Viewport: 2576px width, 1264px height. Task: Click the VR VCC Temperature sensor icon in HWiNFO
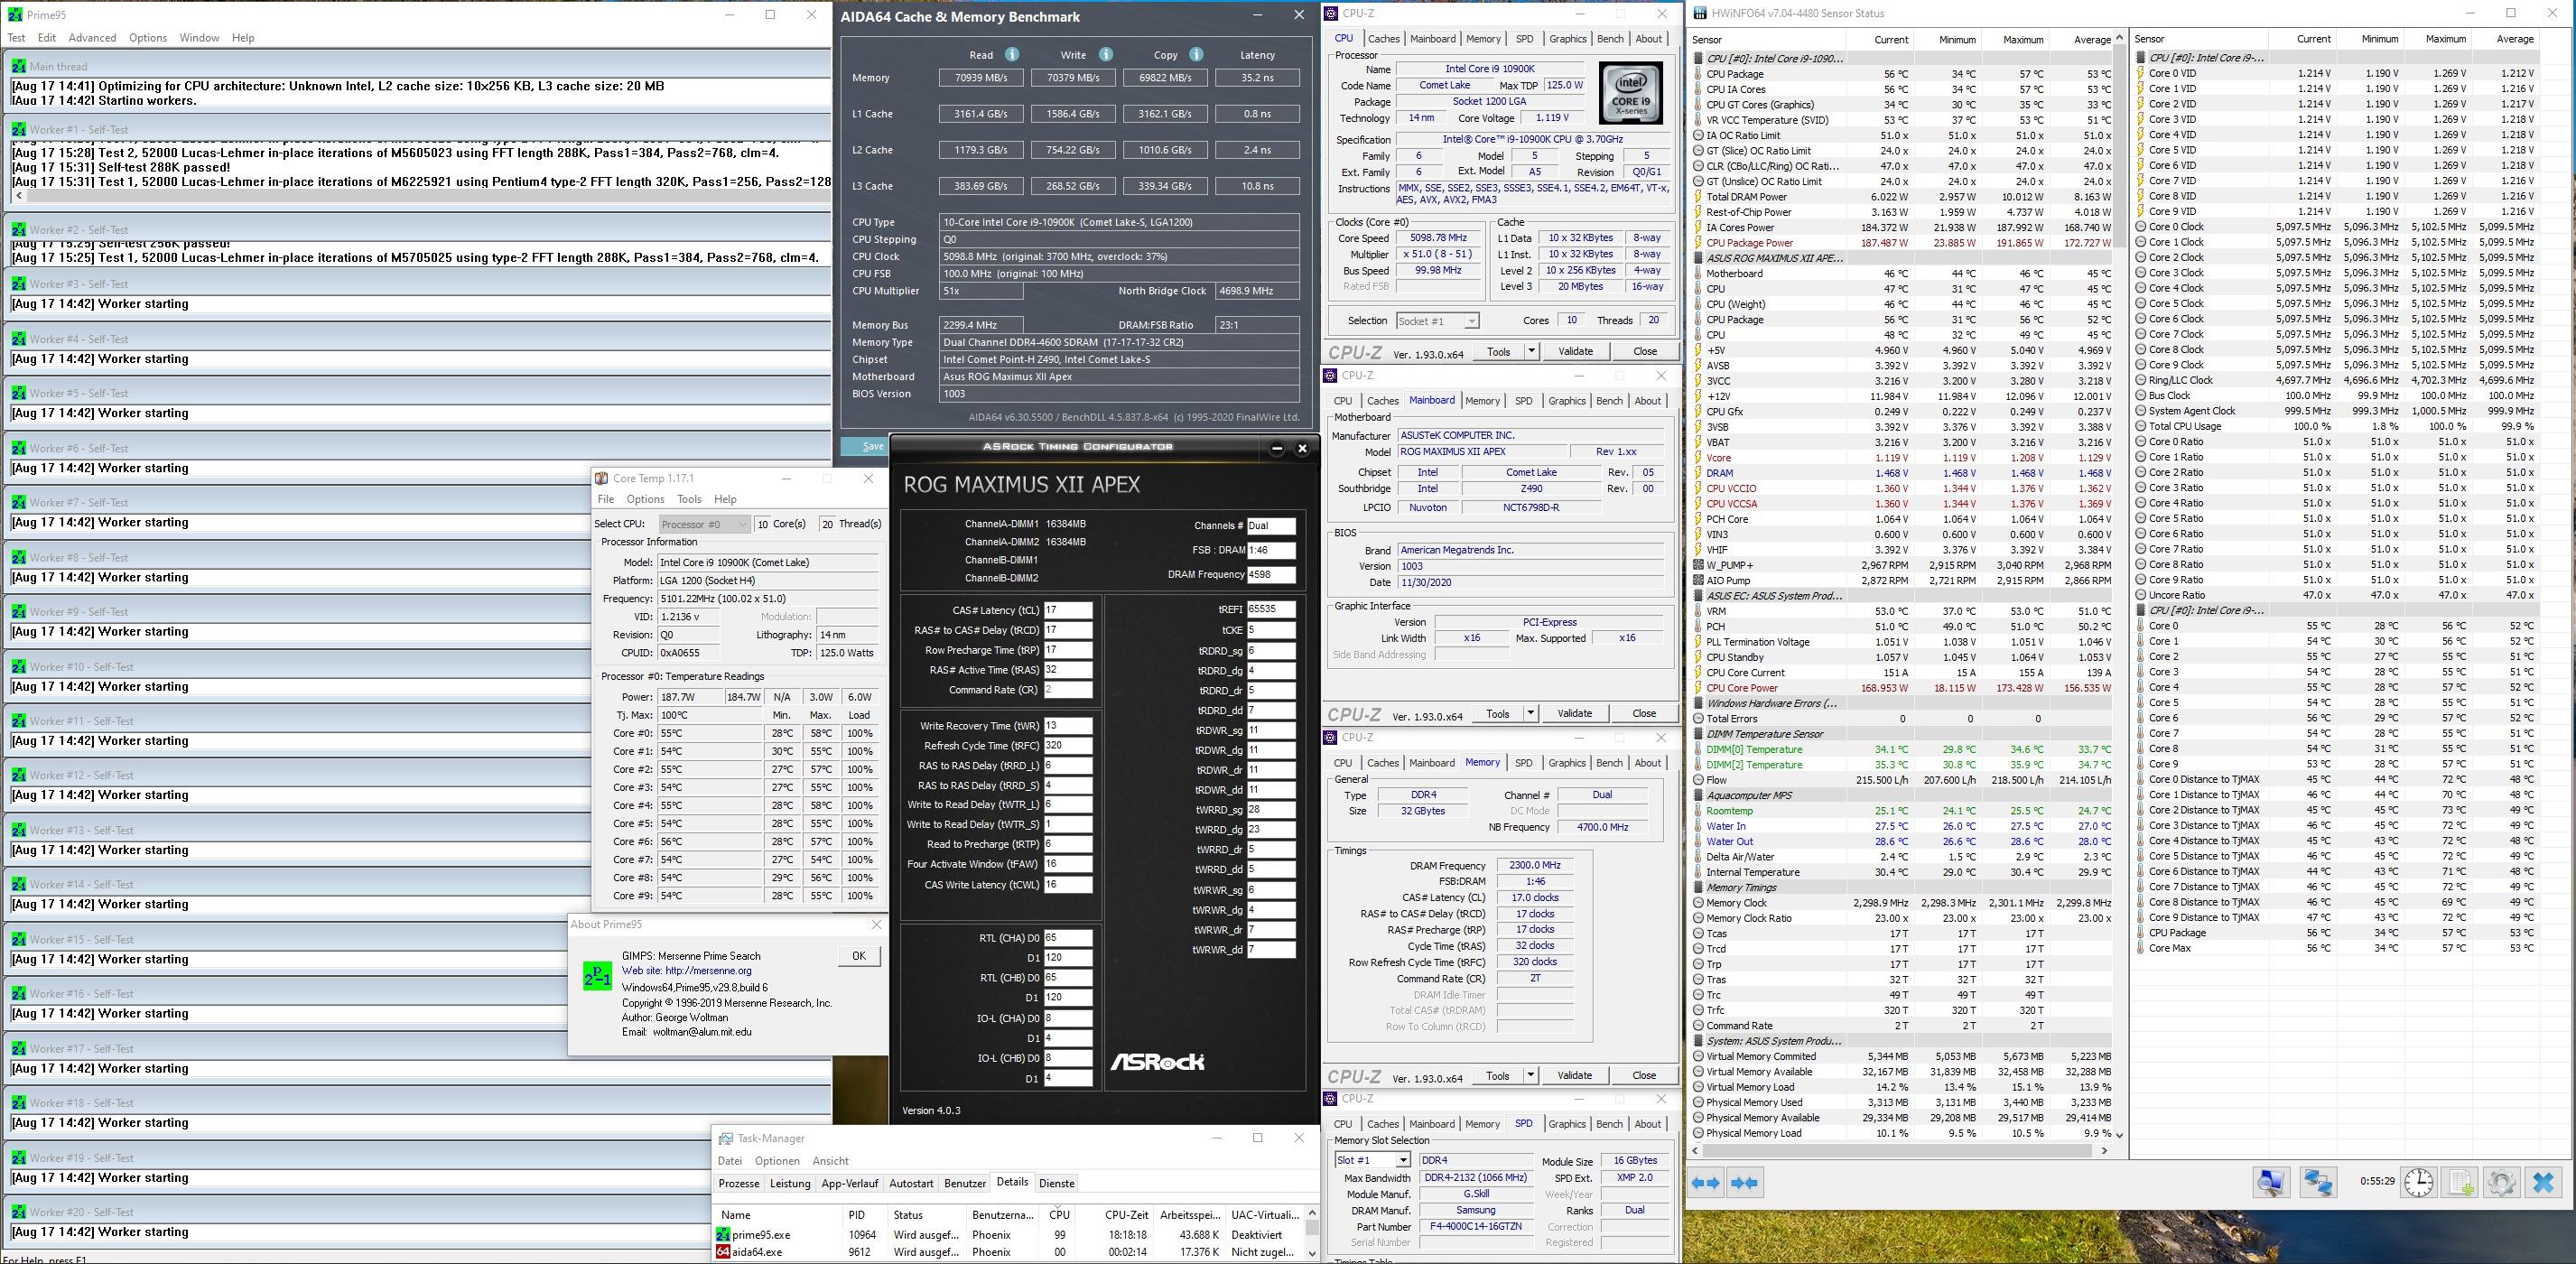pyautogui.click(x=1699, y=120)
